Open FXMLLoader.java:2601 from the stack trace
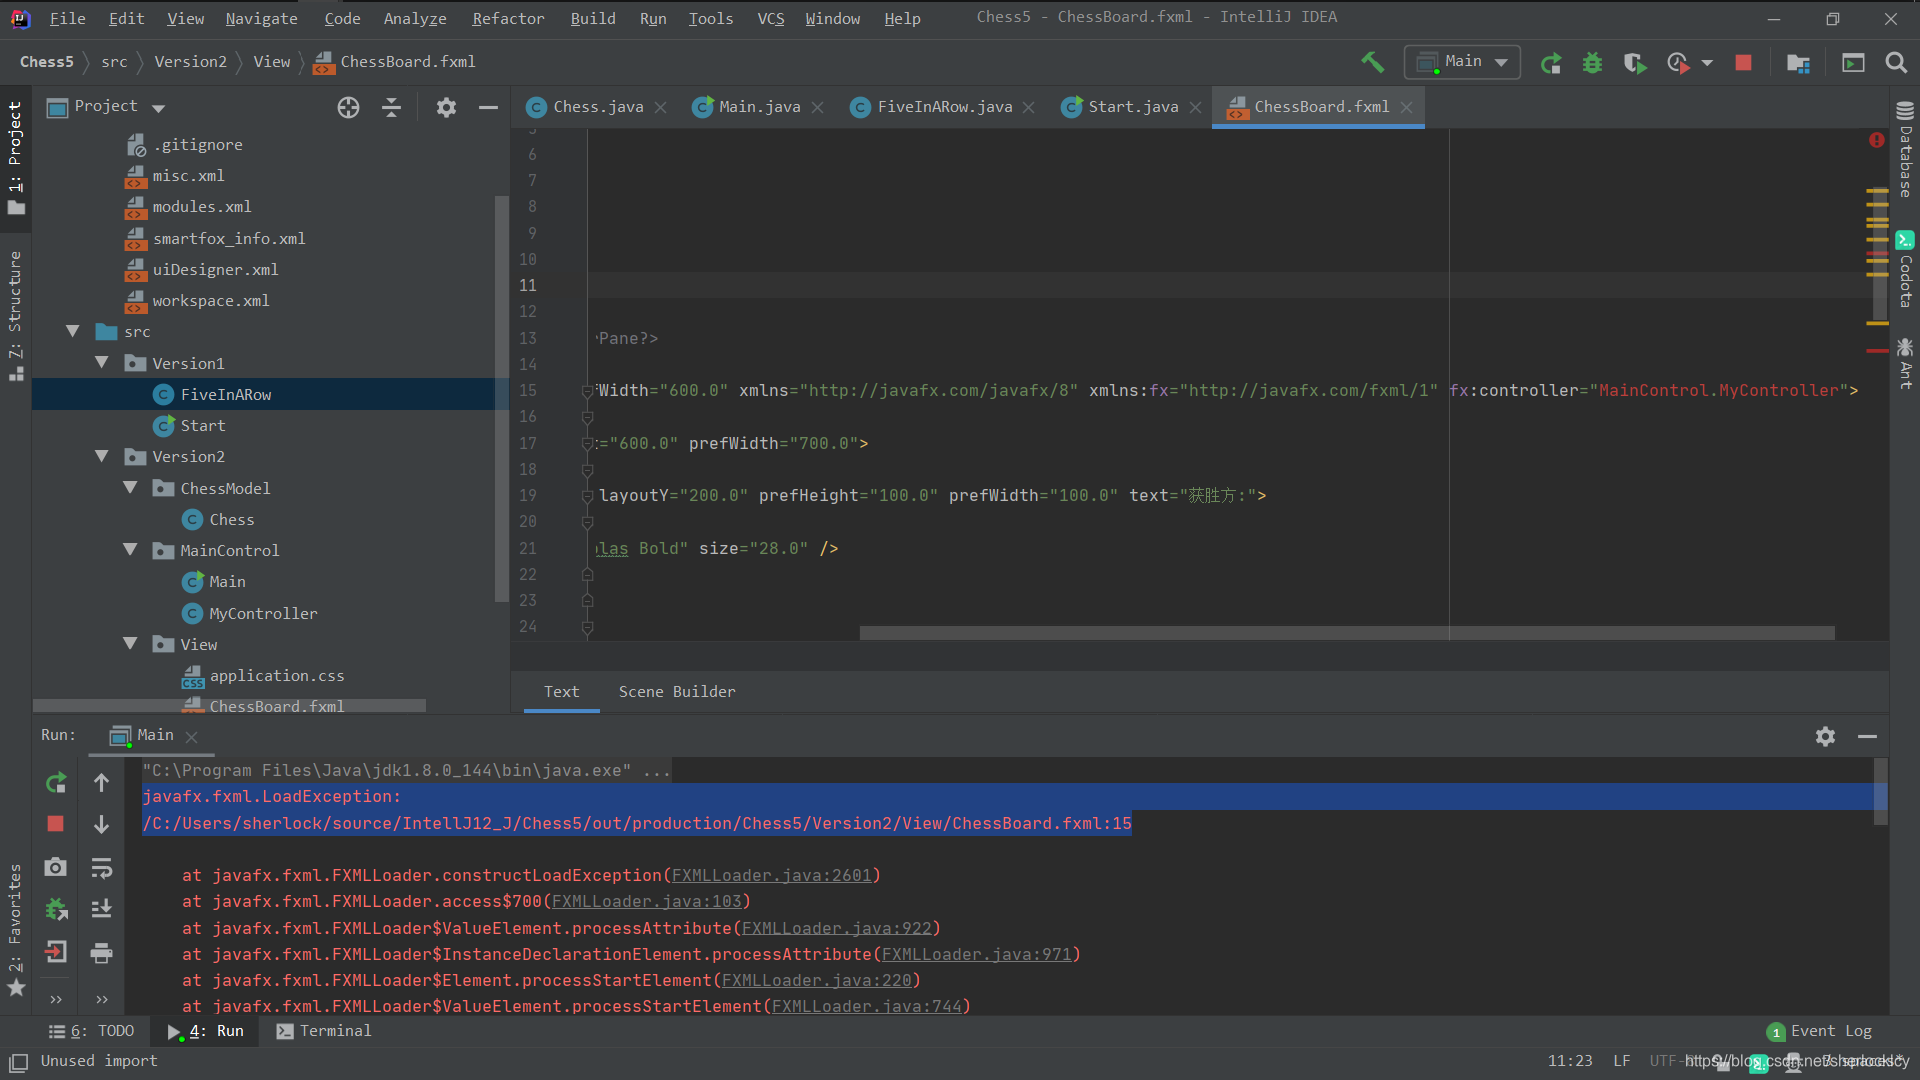This screenshot has width=1920, height=1080. 772,874
